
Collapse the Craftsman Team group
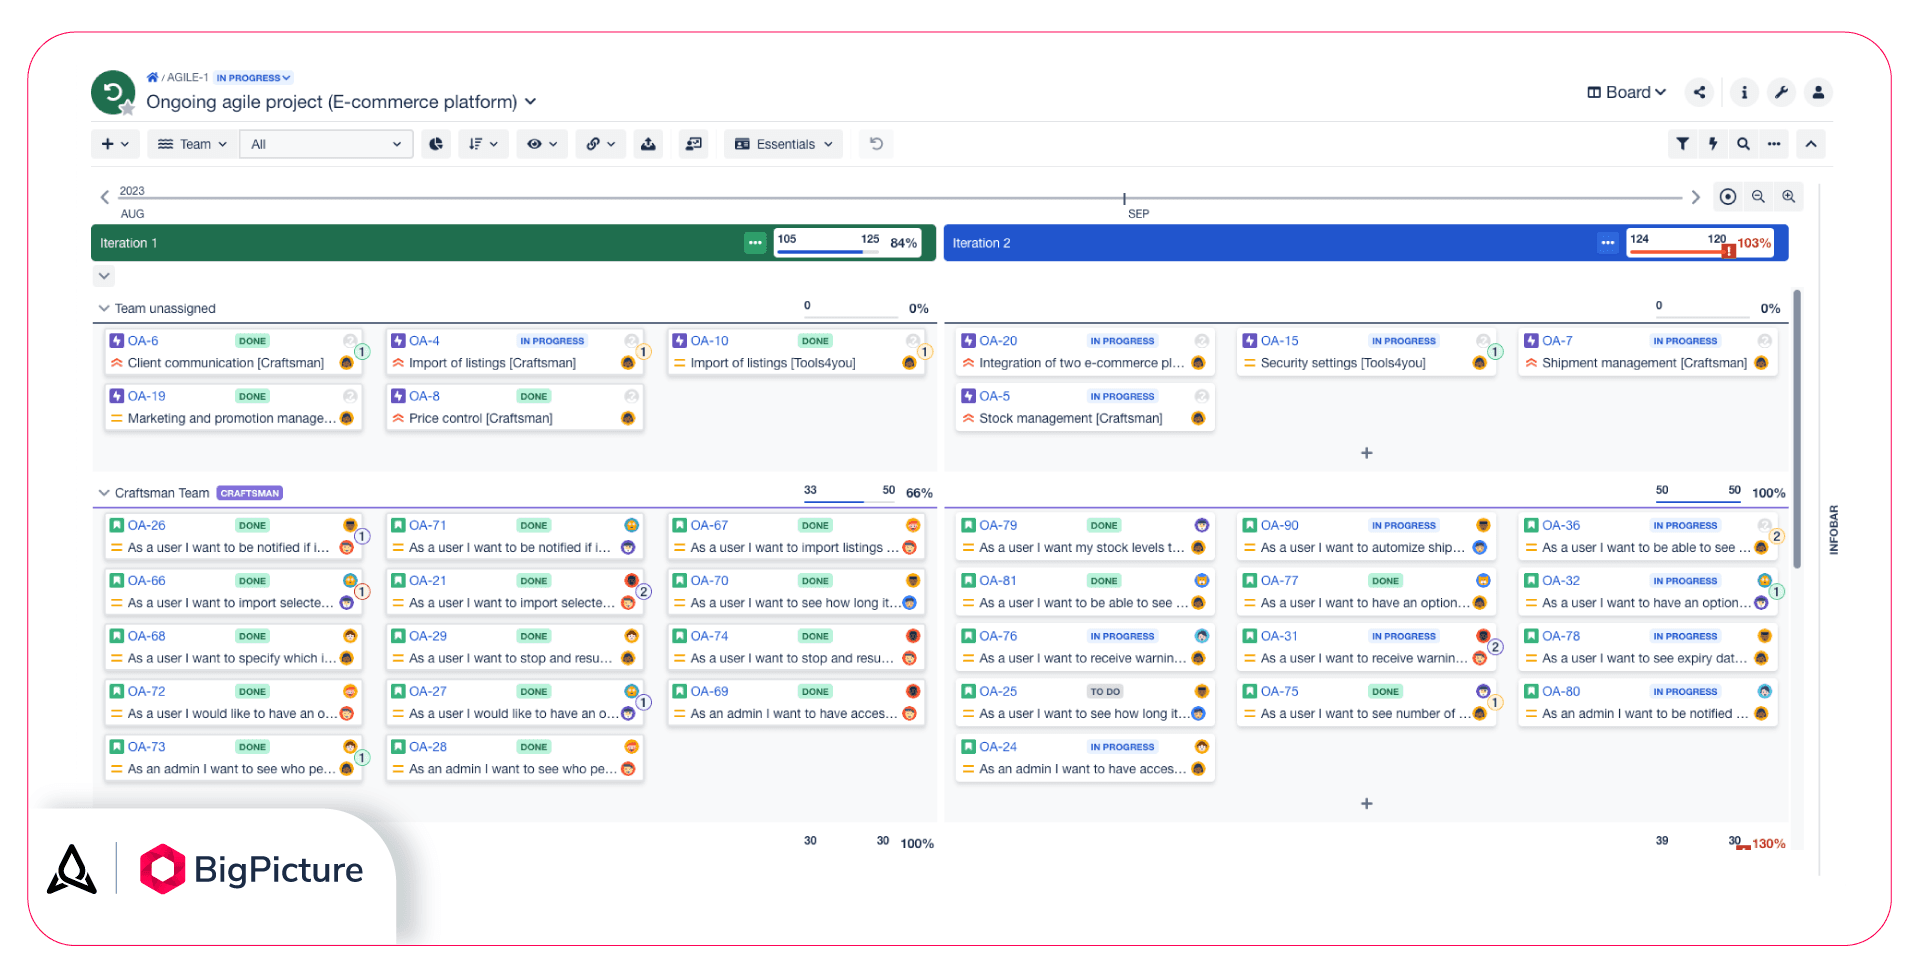click(x=104, y=493)
